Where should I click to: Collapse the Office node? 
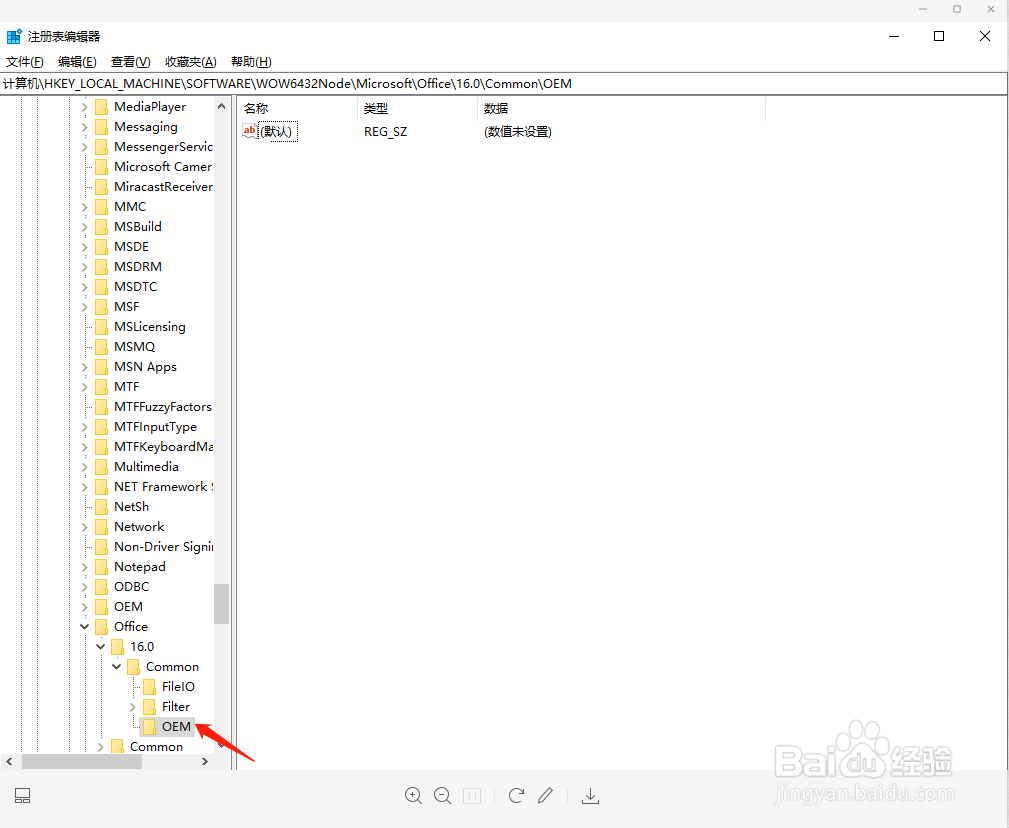pos(84,626)
